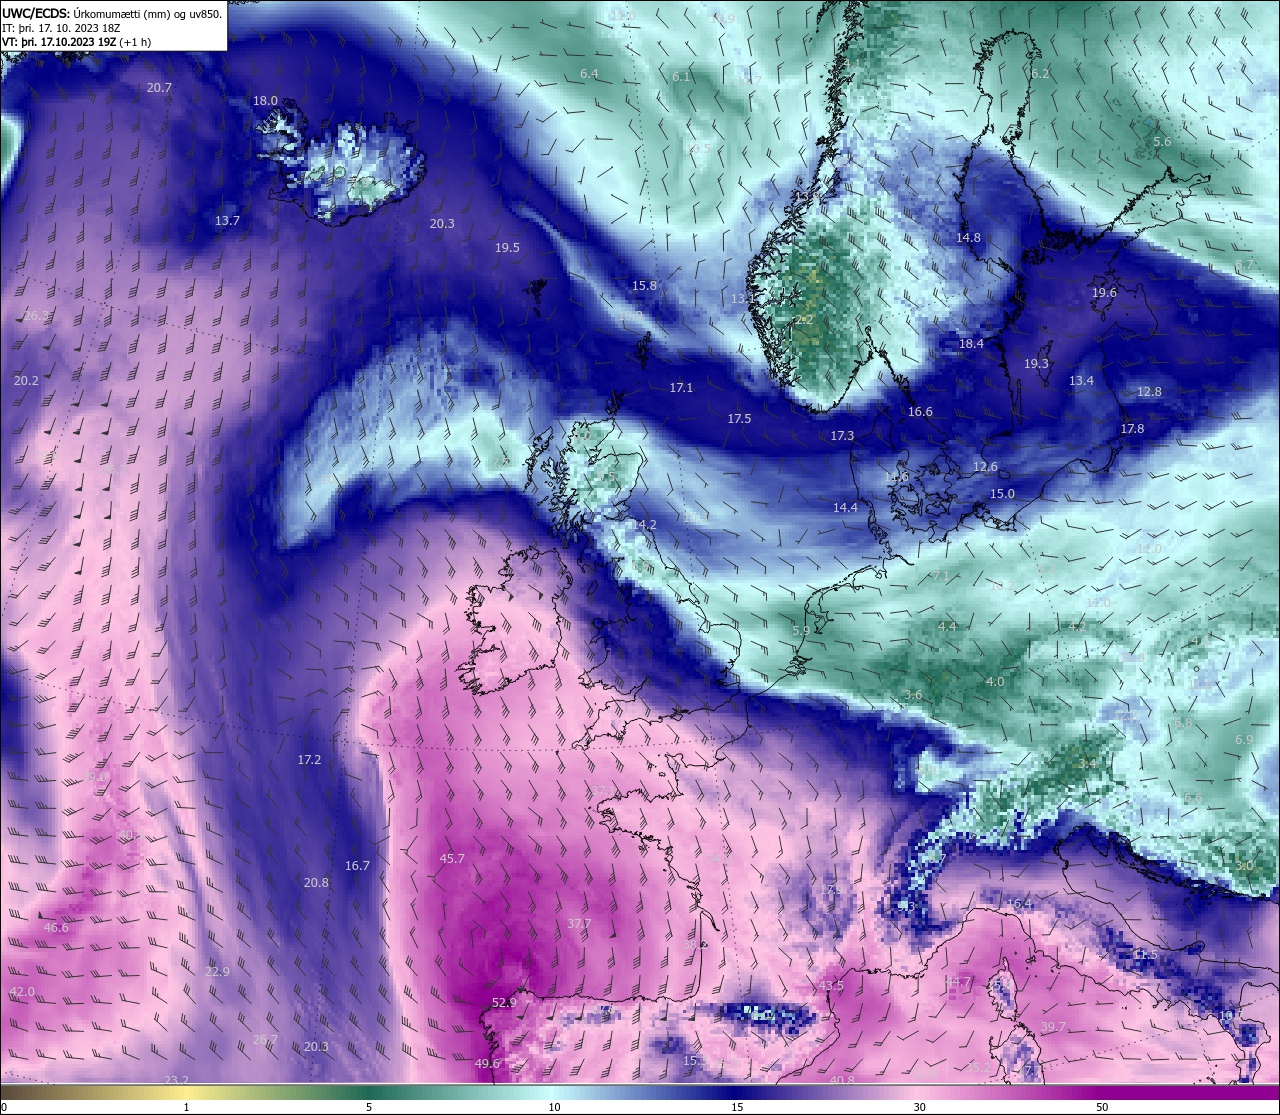Click the 5.6 value label
Image resolution: width=1280 pixels, height=1115 pixels.
(x=1162, y=142)
